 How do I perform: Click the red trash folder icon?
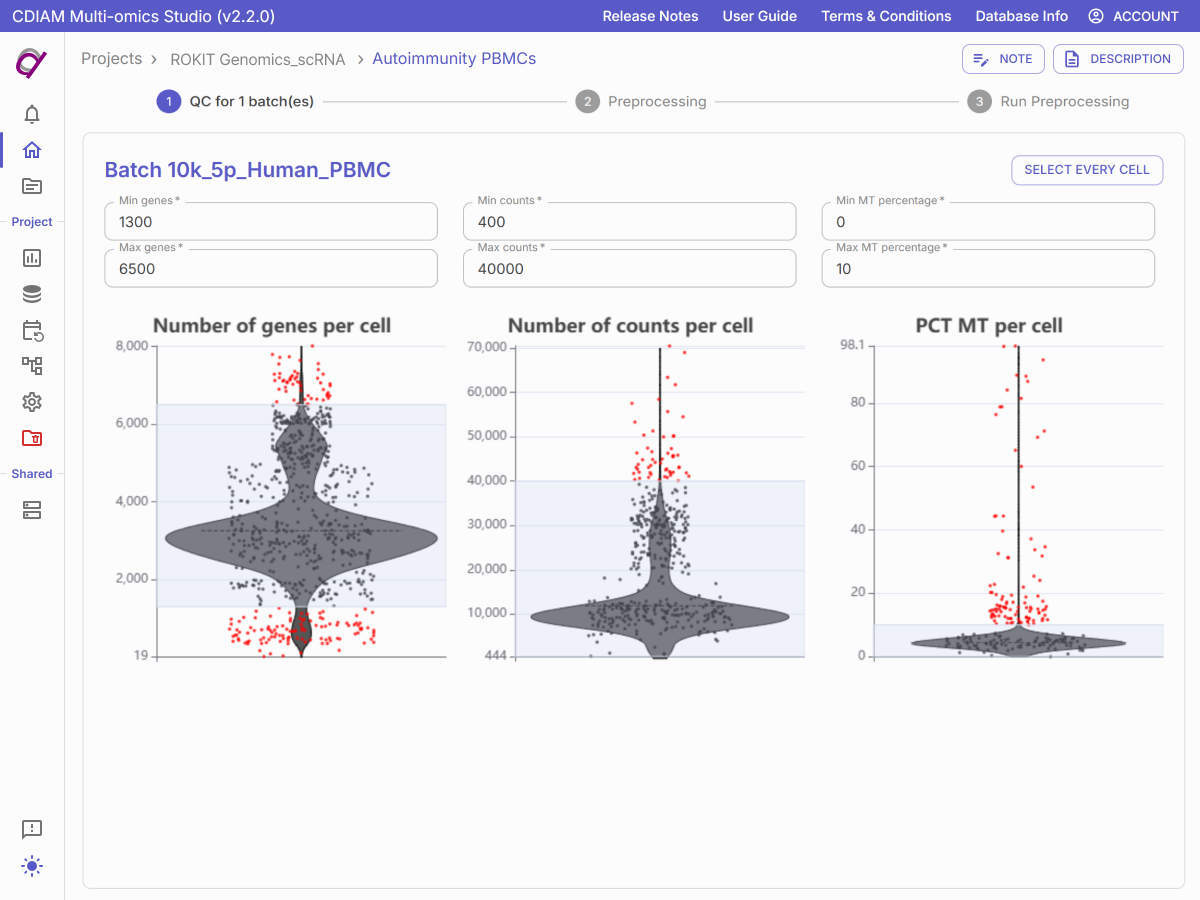pos(32,438)
